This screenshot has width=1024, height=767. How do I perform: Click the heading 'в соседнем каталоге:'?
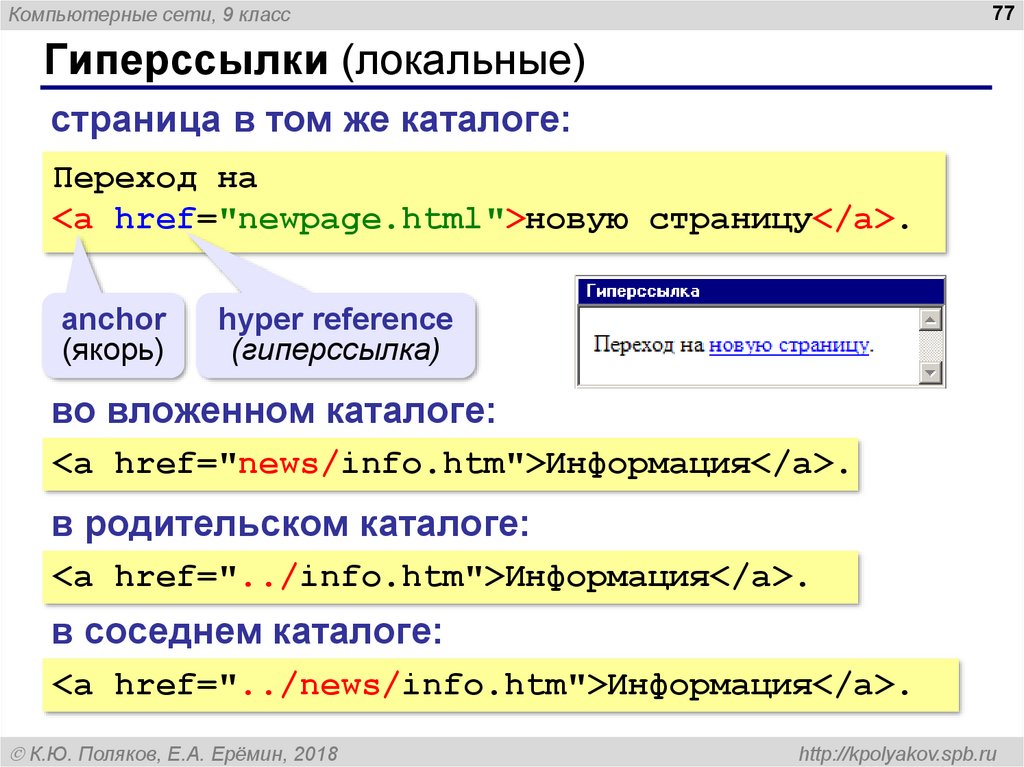pos(247,632)
